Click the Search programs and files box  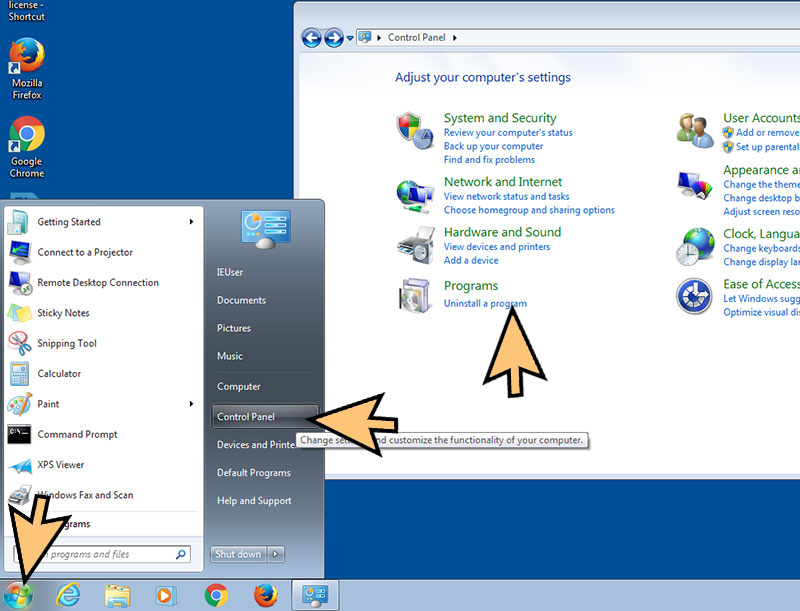(95, 554)
